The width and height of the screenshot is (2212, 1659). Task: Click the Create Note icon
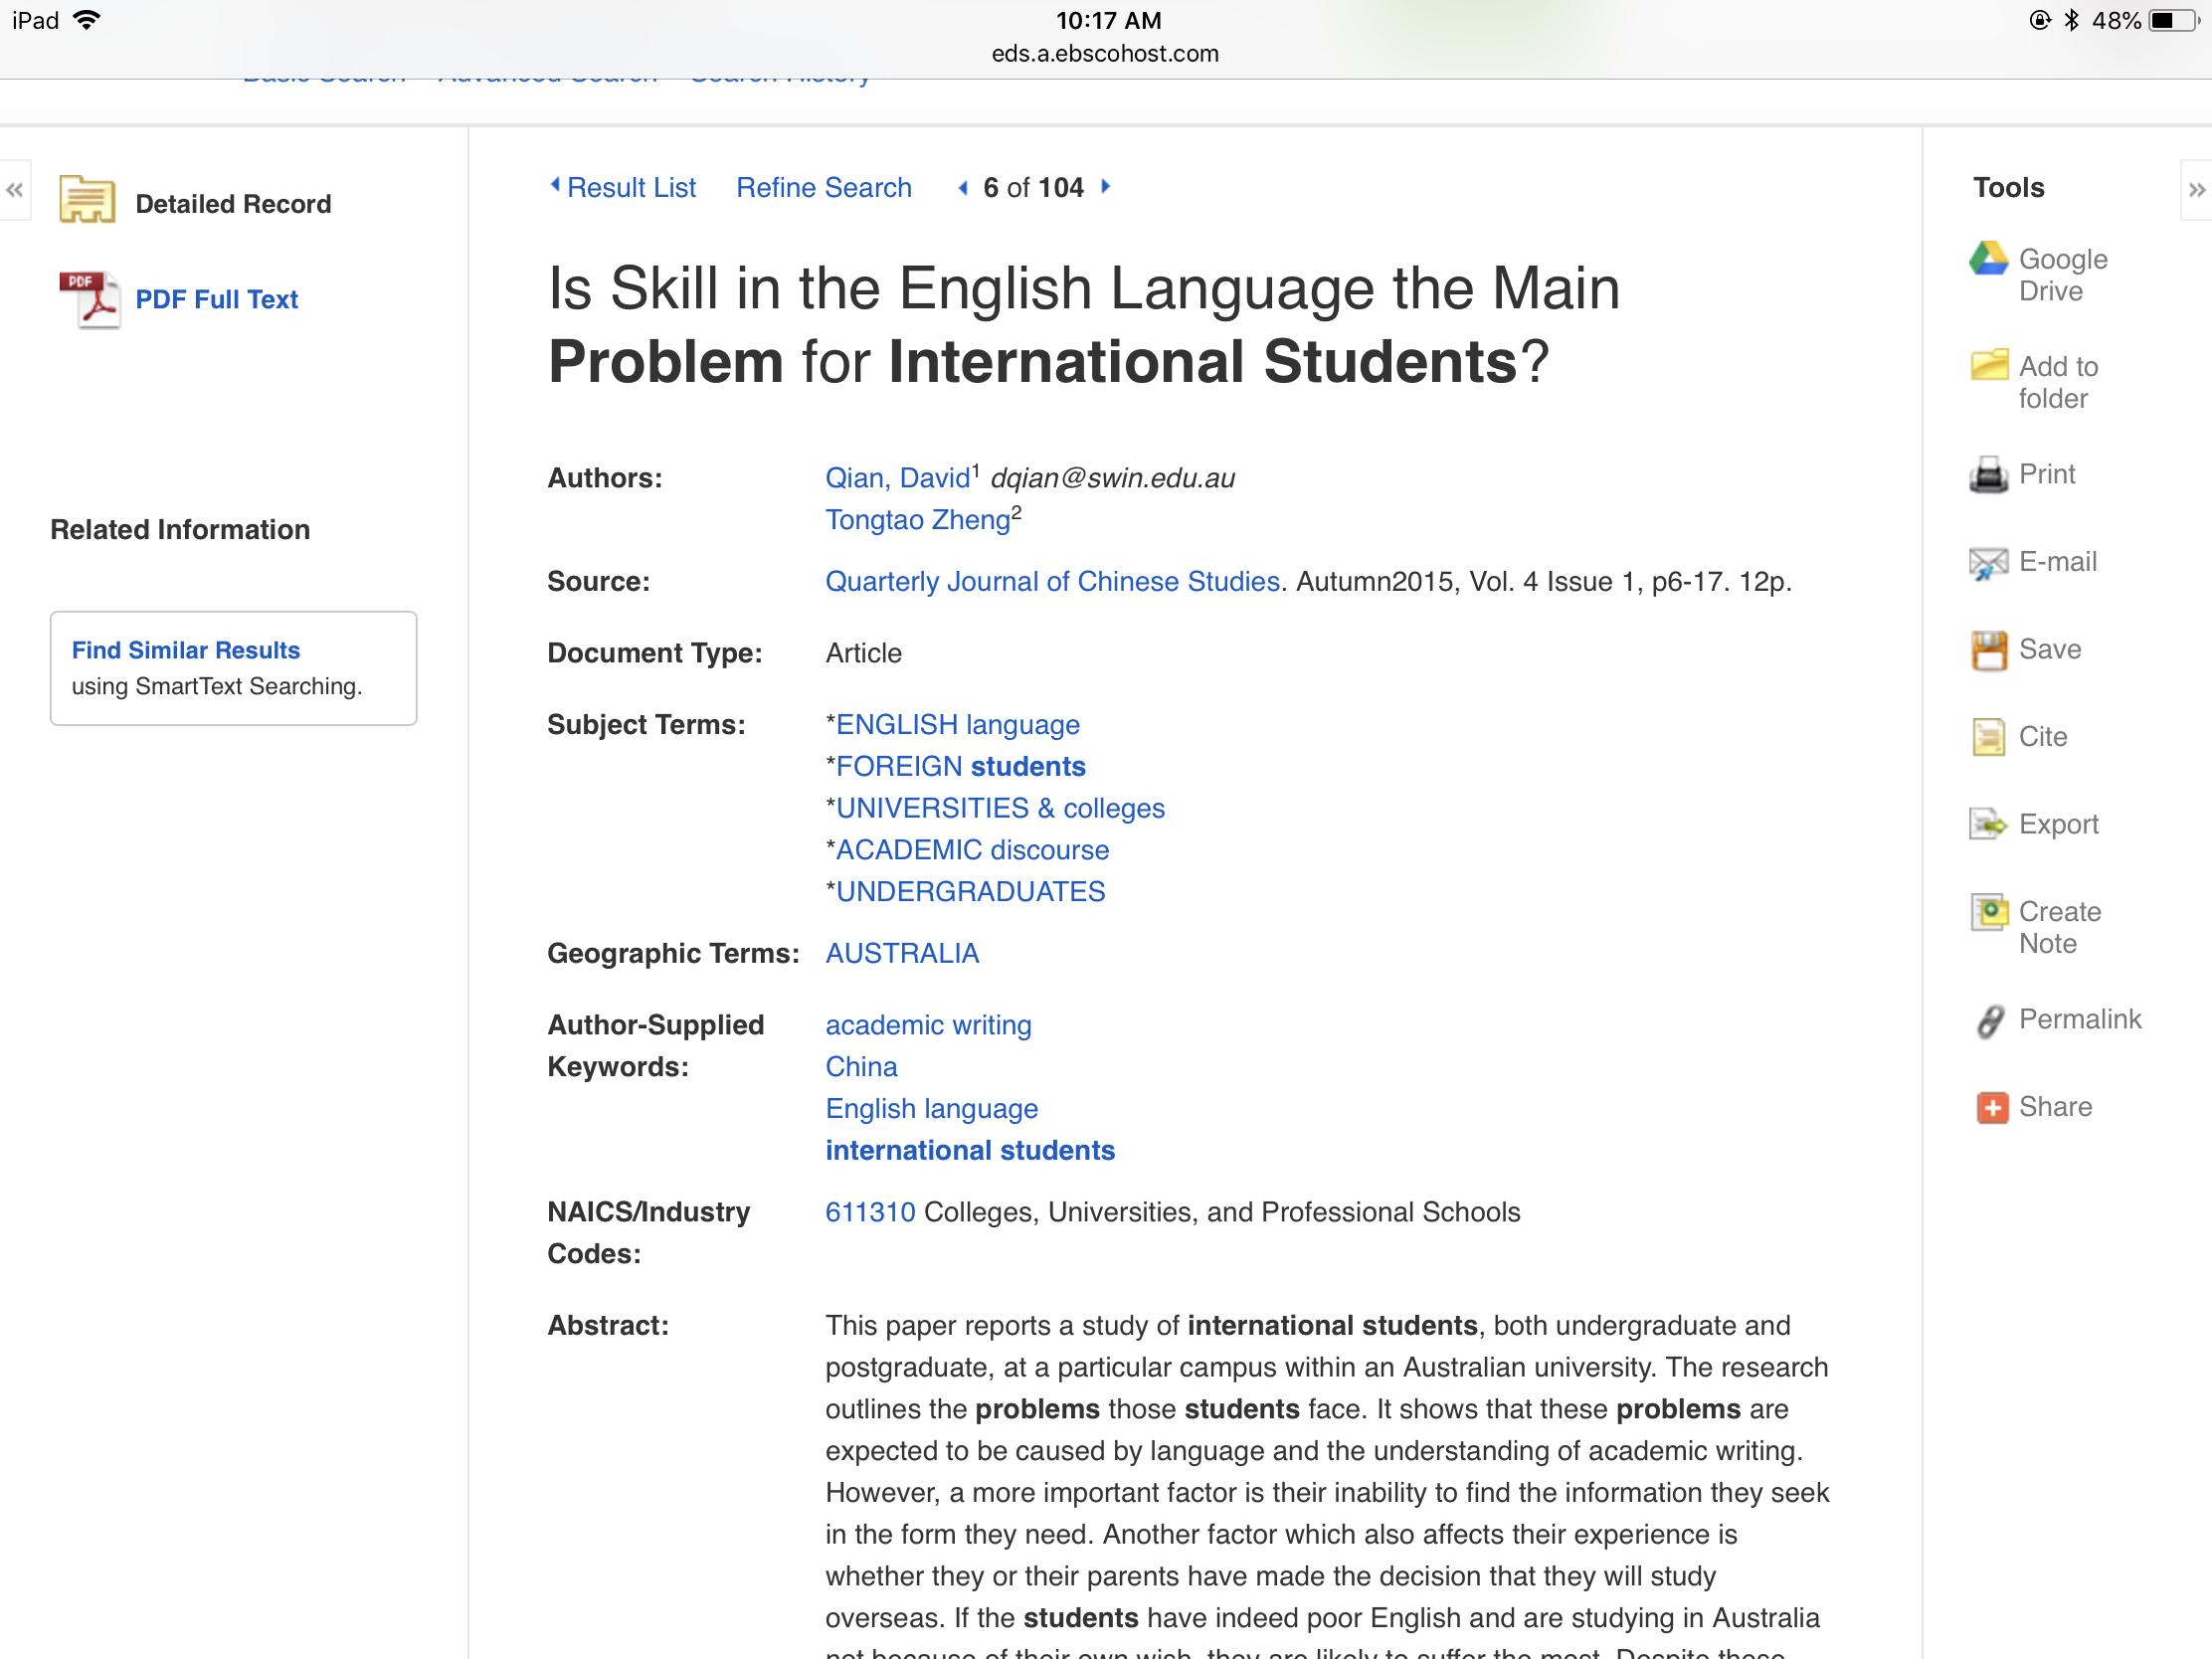coord(1988,912)
